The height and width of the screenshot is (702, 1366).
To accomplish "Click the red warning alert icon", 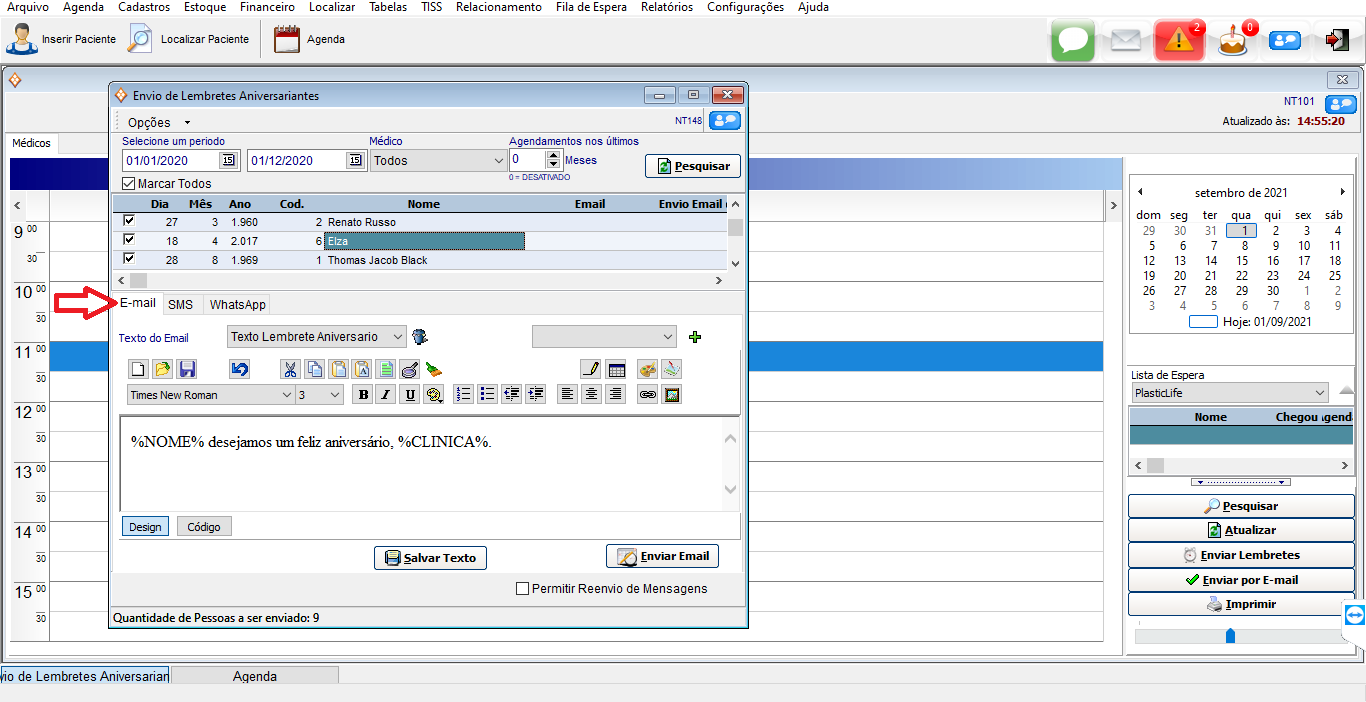I will click(x=1179, y=41).
